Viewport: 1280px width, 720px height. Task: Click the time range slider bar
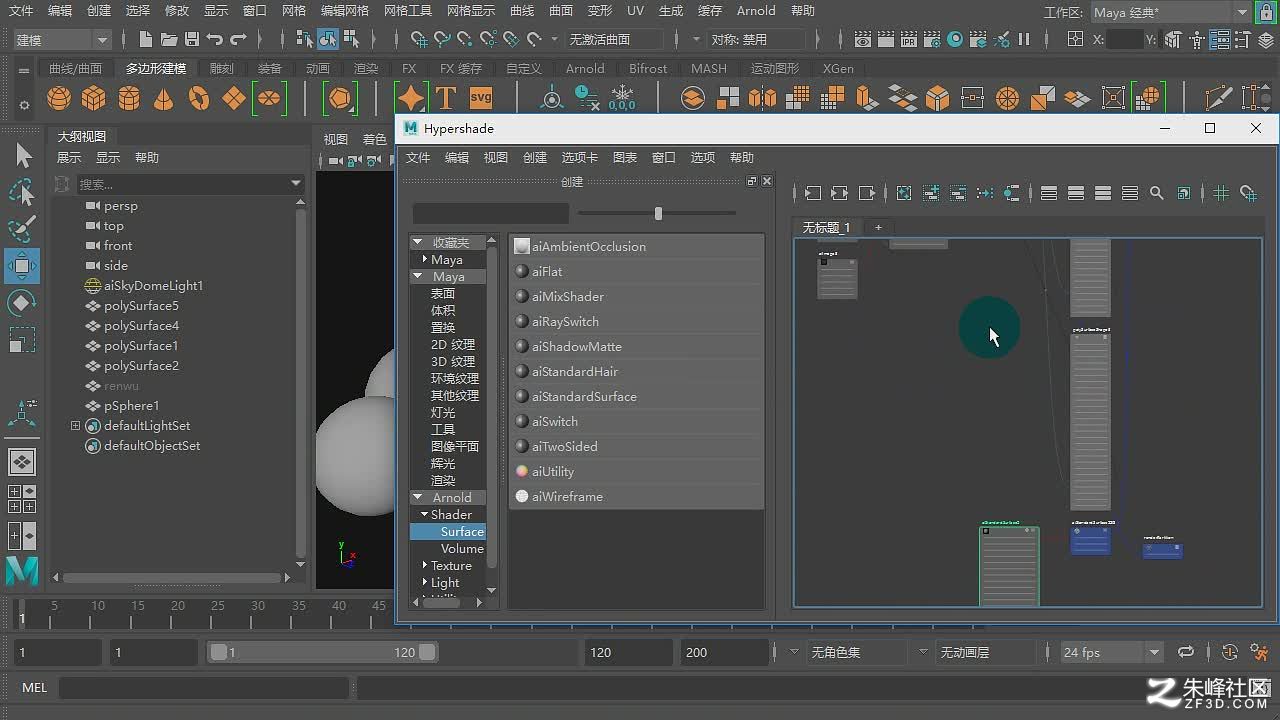click(323, 652)
